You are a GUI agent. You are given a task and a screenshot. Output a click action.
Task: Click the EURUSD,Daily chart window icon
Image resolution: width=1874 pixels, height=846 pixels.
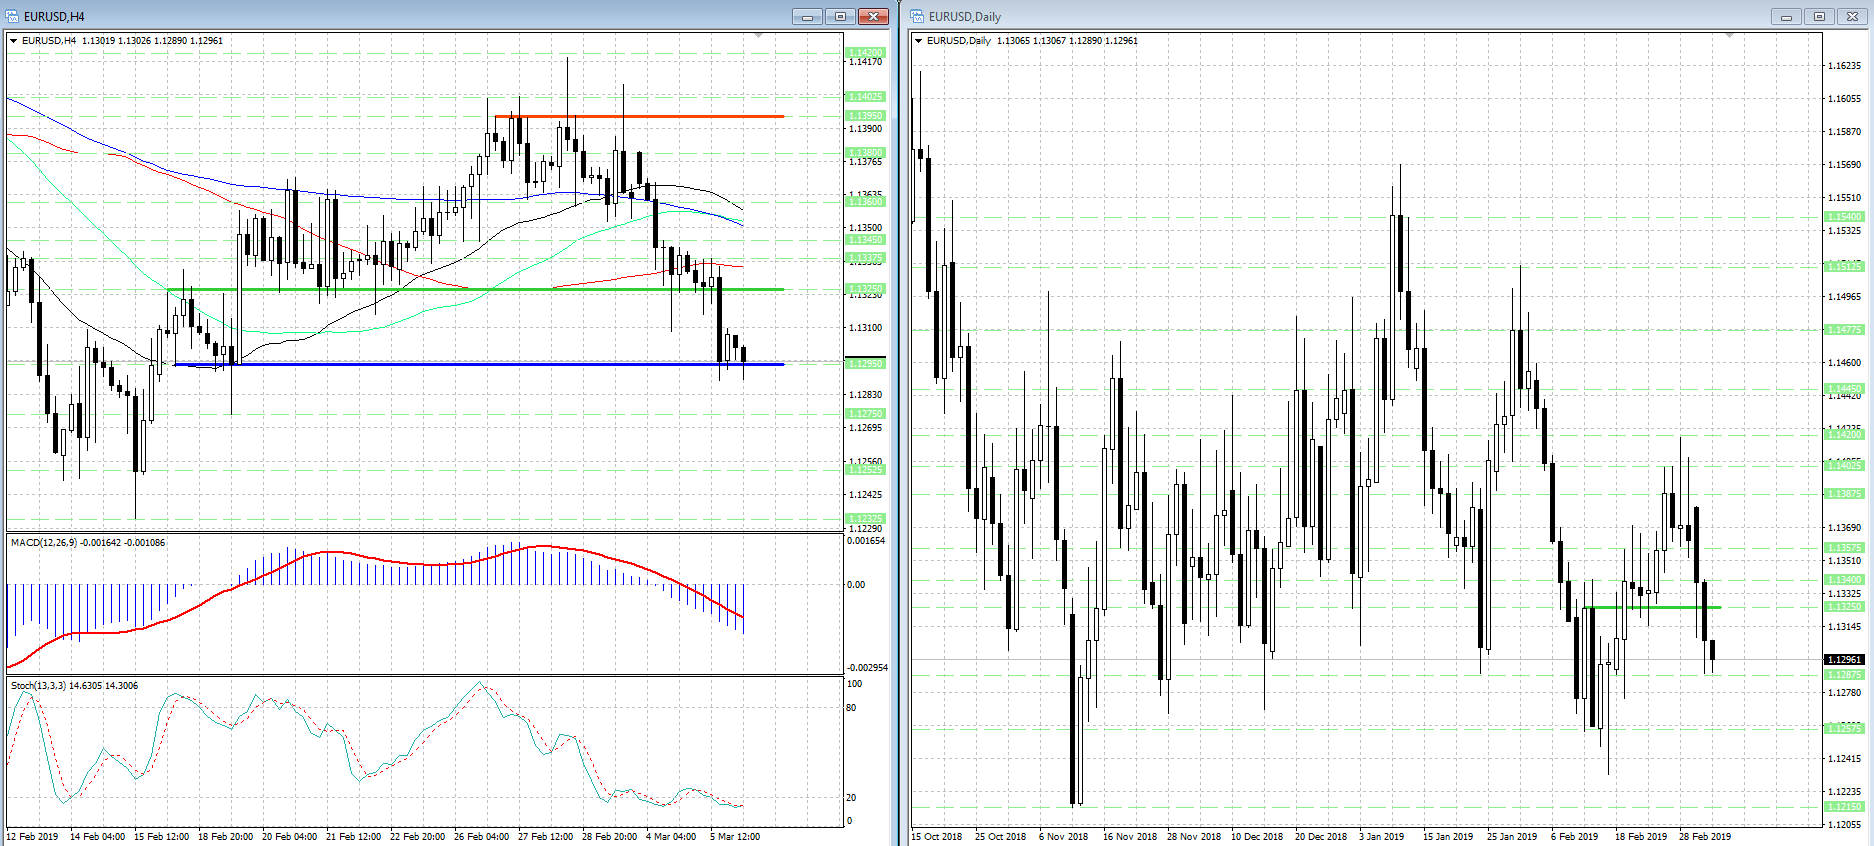coord(917,16)
